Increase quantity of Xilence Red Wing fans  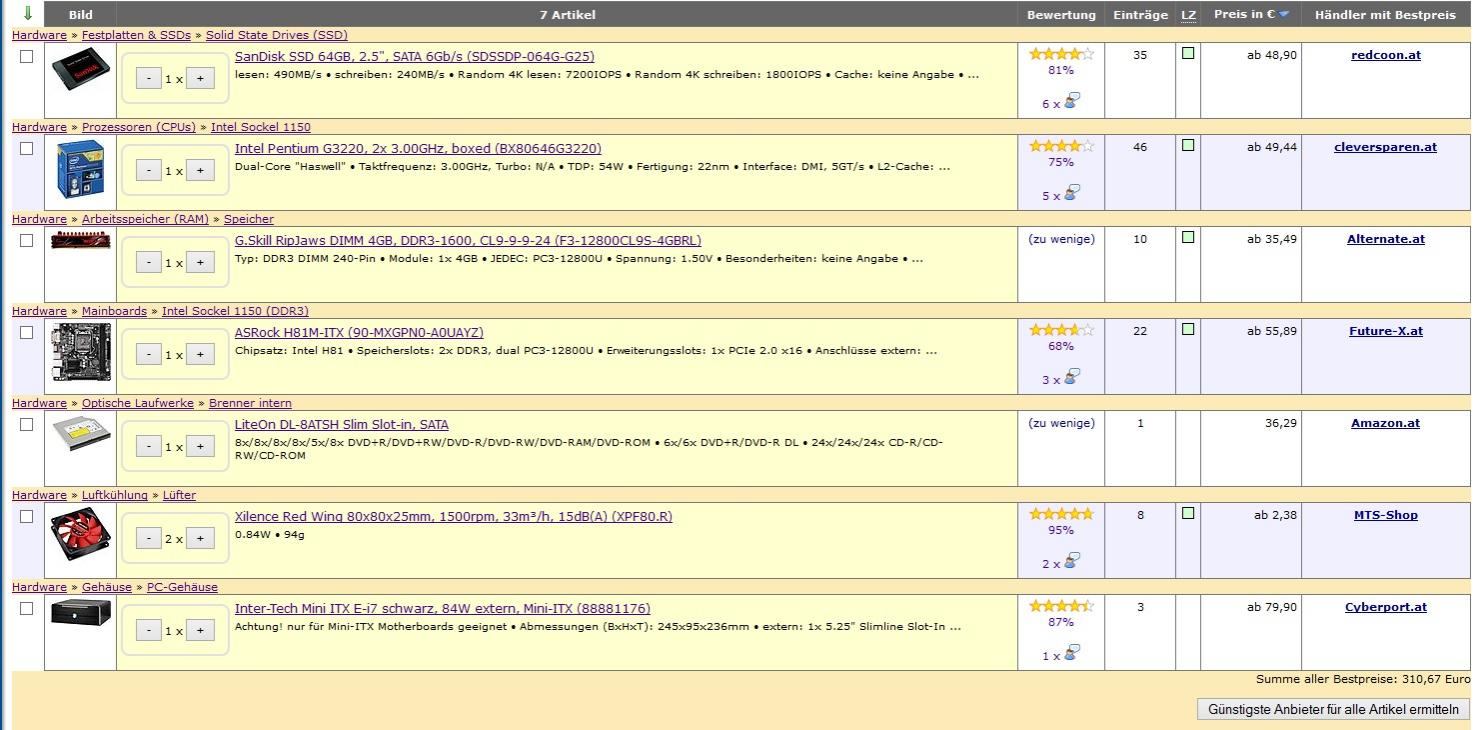[200, 538]
